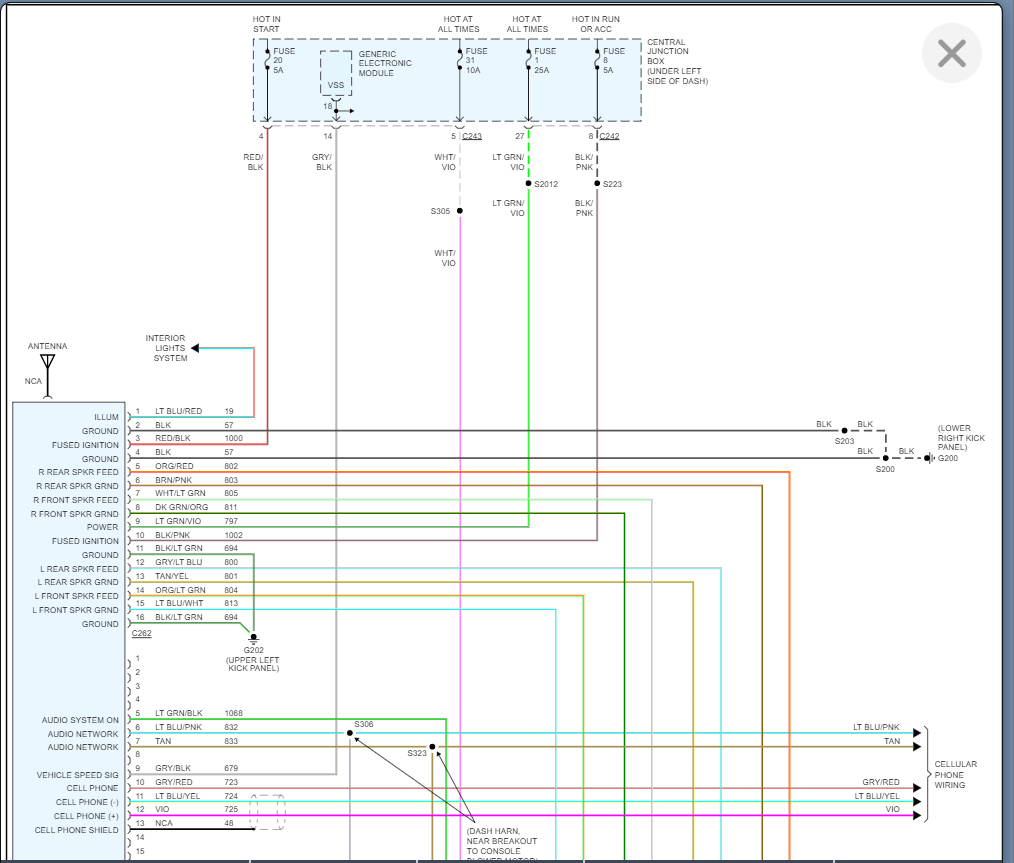Click circuit number '1068'
The image size is (1014, 863).
tap(233, 713)
